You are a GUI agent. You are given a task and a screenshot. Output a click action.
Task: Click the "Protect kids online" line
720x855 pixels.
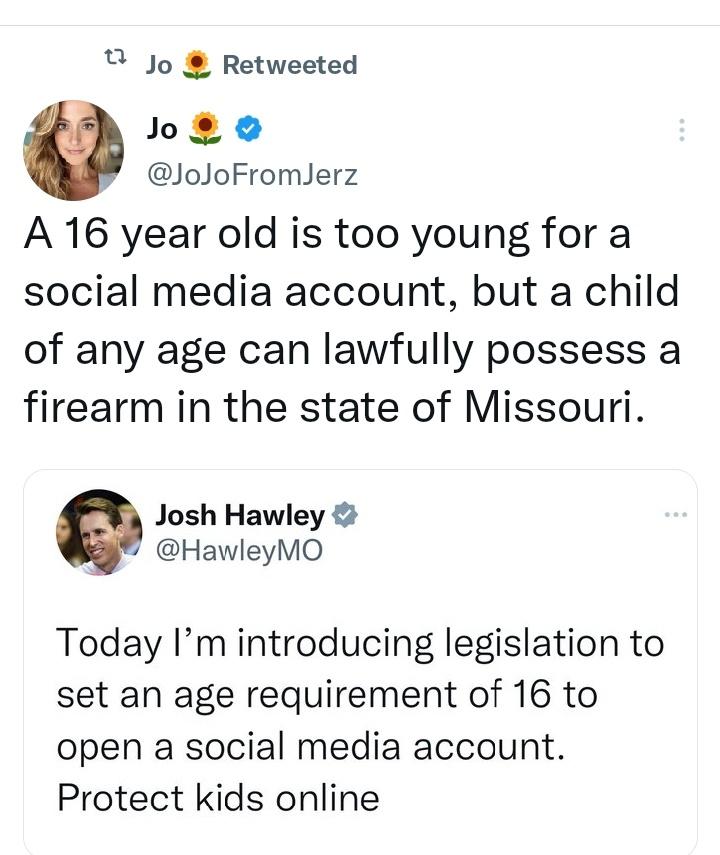(218, 798)
